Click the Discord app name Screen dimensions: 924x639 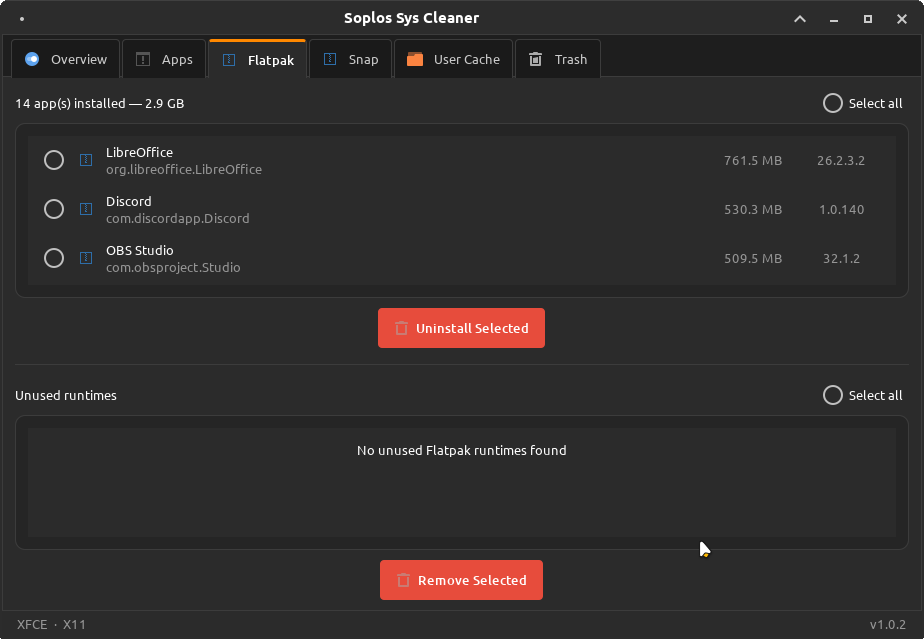pos(128,201)
